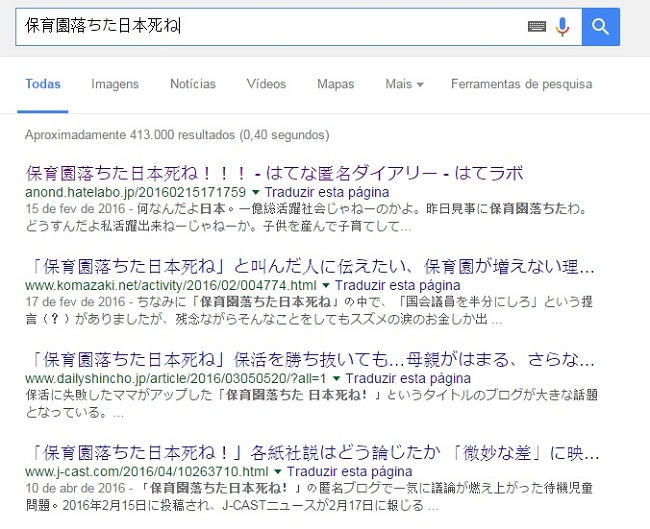Expand arrow next to anond.hatelabo.jp URL

click(x=256, y=192)
